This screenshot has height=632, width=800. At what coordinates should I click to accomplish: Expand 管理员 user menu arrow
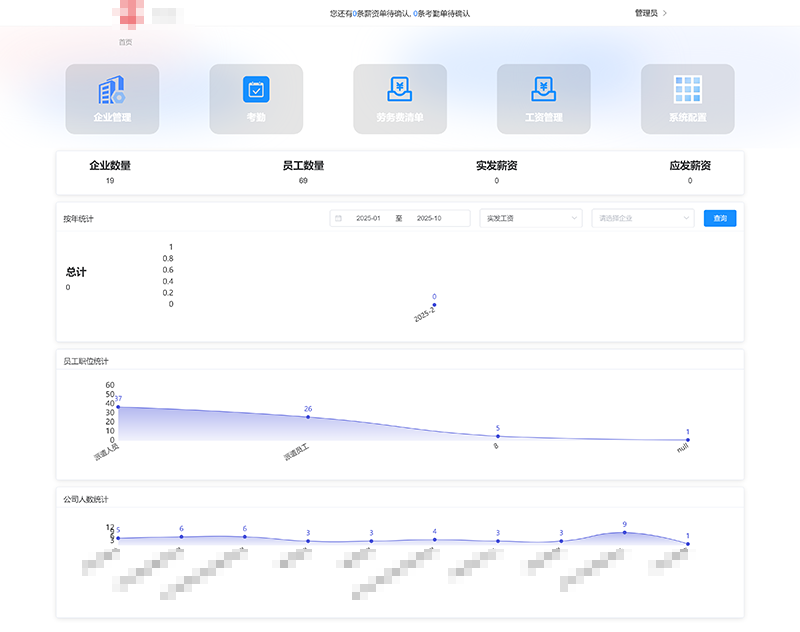[665, 13]
